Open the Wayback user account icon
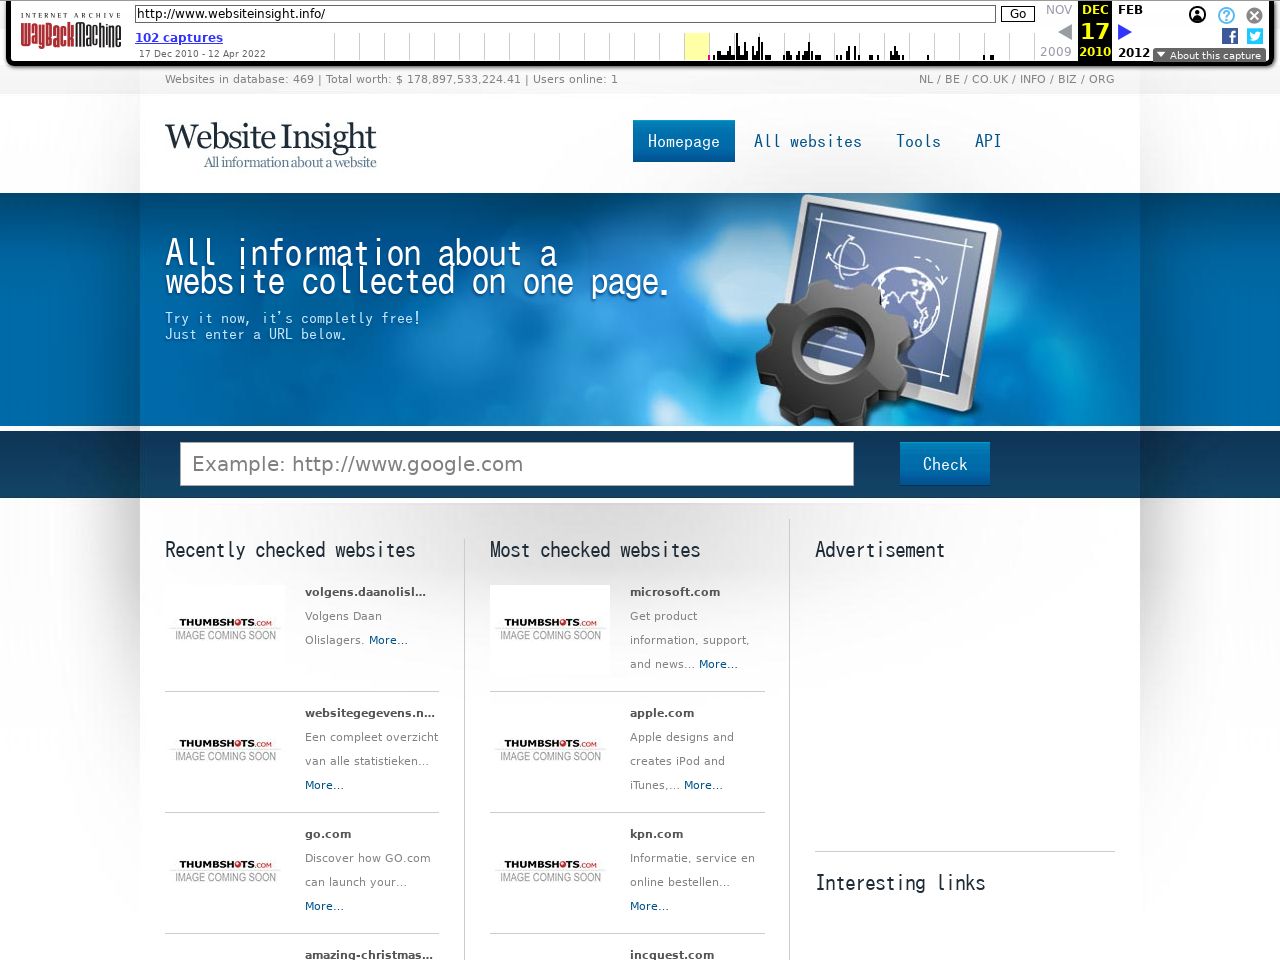This screenshot has width=1280, height=960. point(1197,15)
